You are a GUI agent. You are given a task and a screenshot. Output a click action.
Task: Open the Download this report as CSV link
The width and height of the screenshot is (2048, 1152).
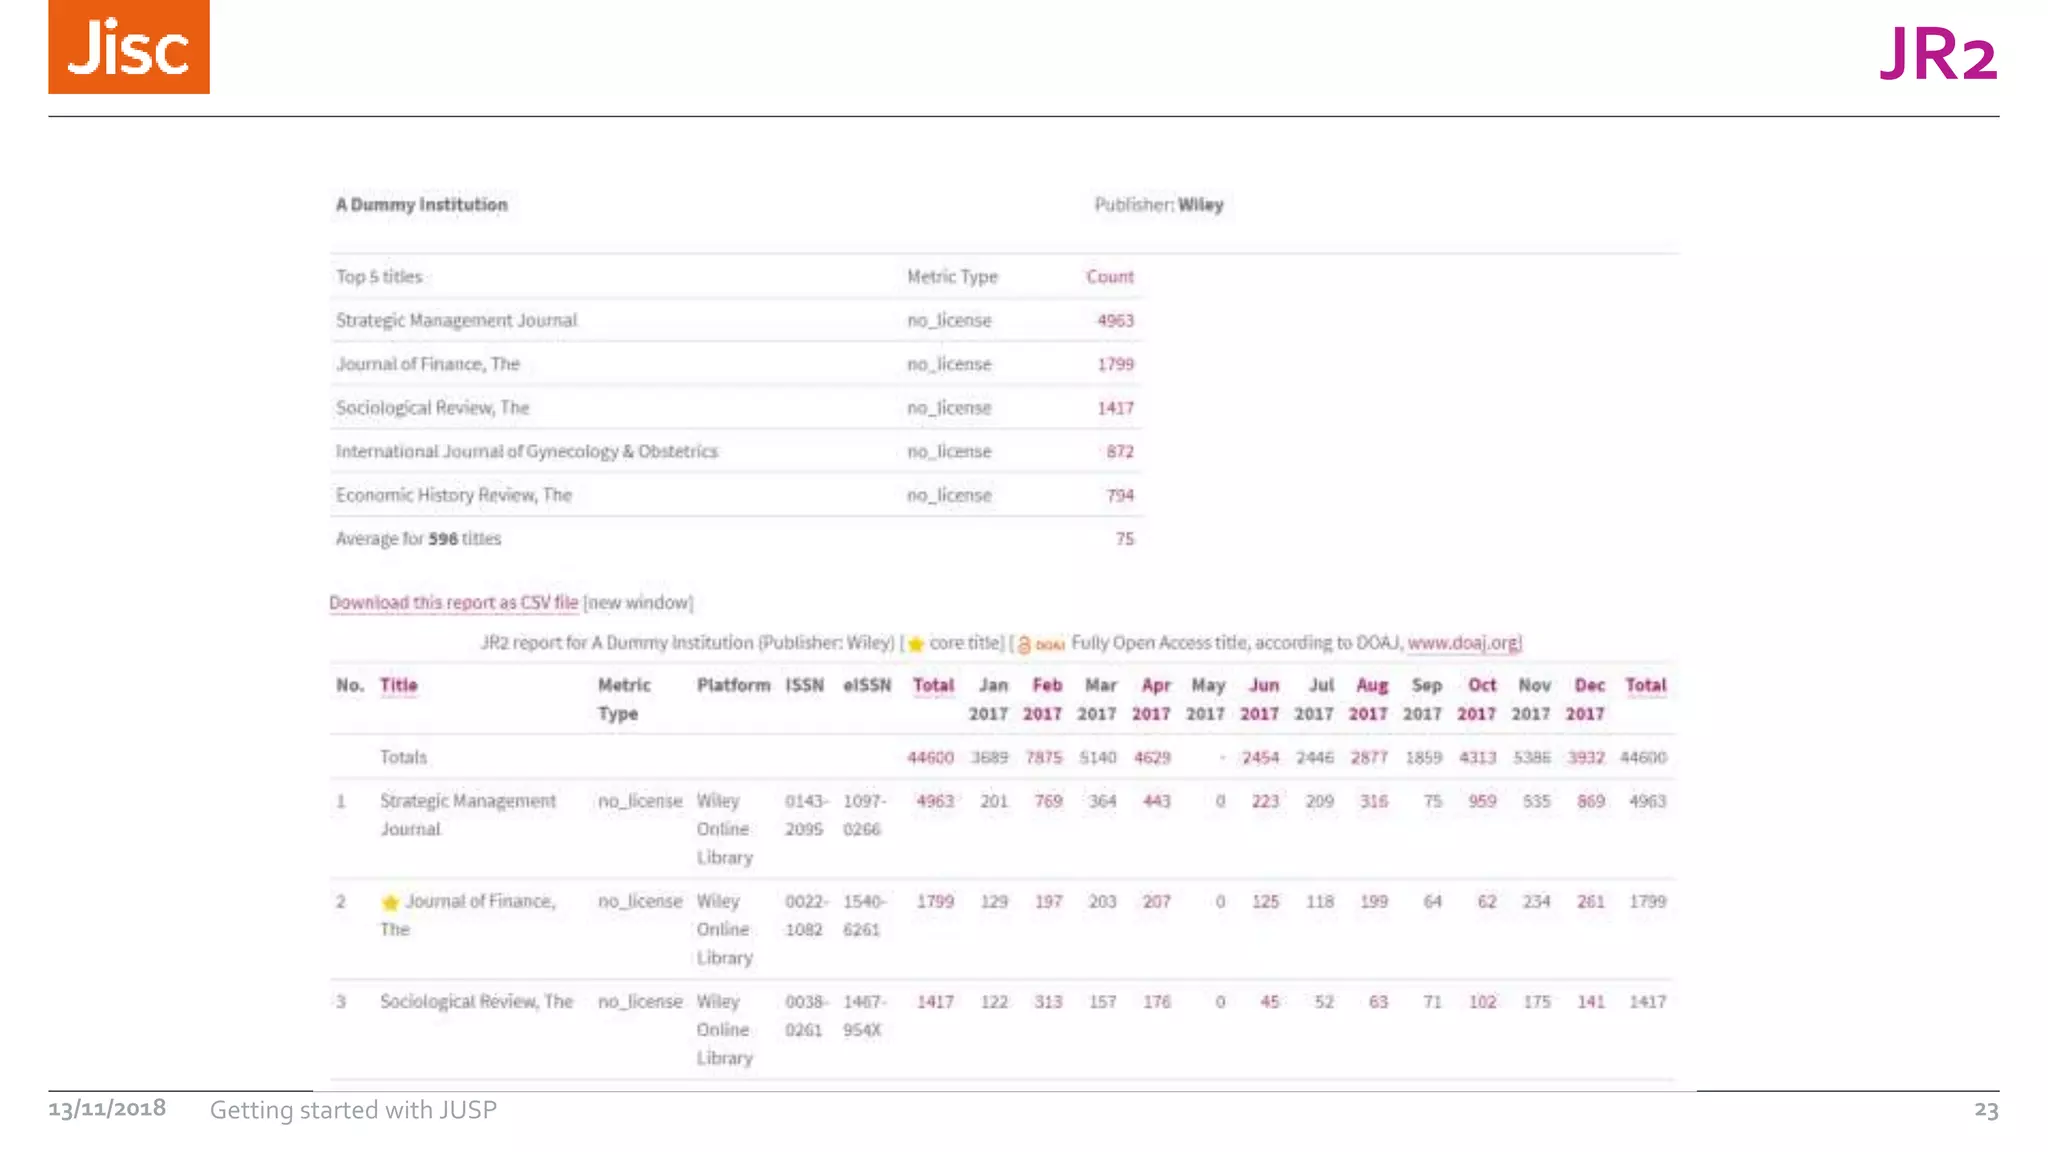click(453, 602)
